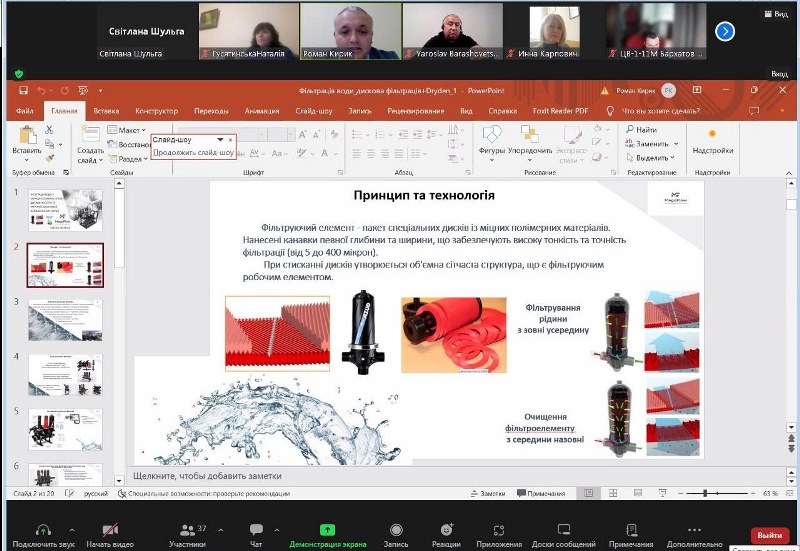The image size is (800, 551).
Task: Open the Конструктор ribbon tab
Action: pyautogui.click(x=157, y=111)
